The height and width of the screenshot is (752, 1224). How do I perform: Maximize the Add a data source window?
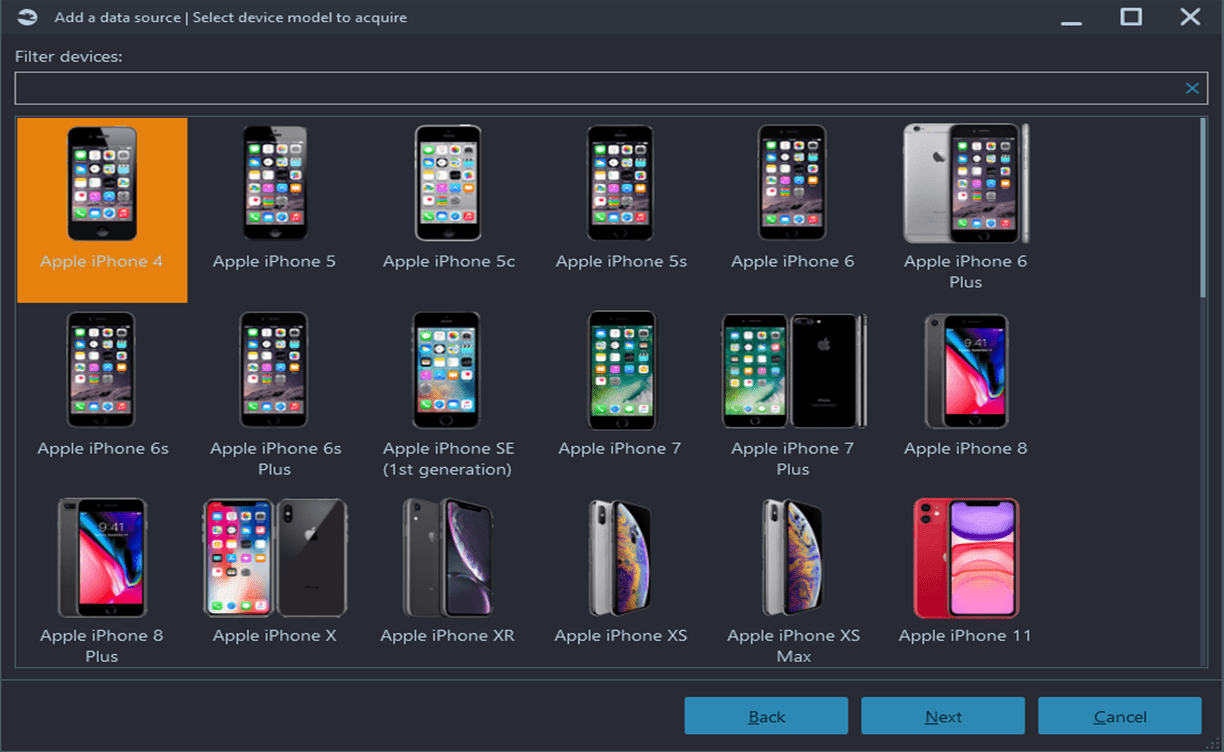[x=1131, y=17]
